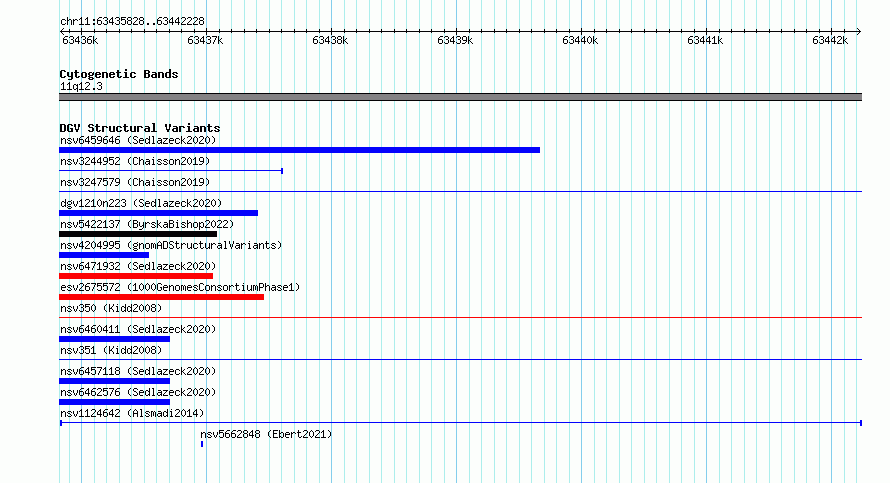Select the red nsv6471932 variant bar

(136, 276)
